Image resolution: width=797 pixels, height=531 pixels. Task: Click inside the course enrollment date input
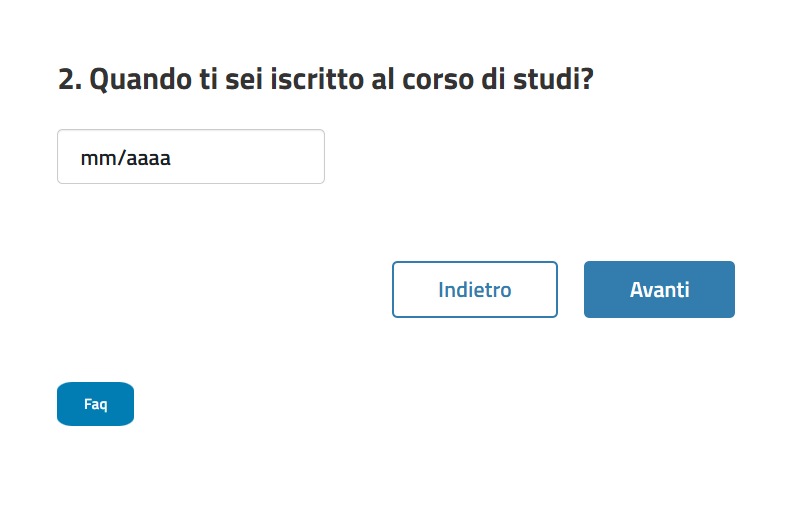190,157
